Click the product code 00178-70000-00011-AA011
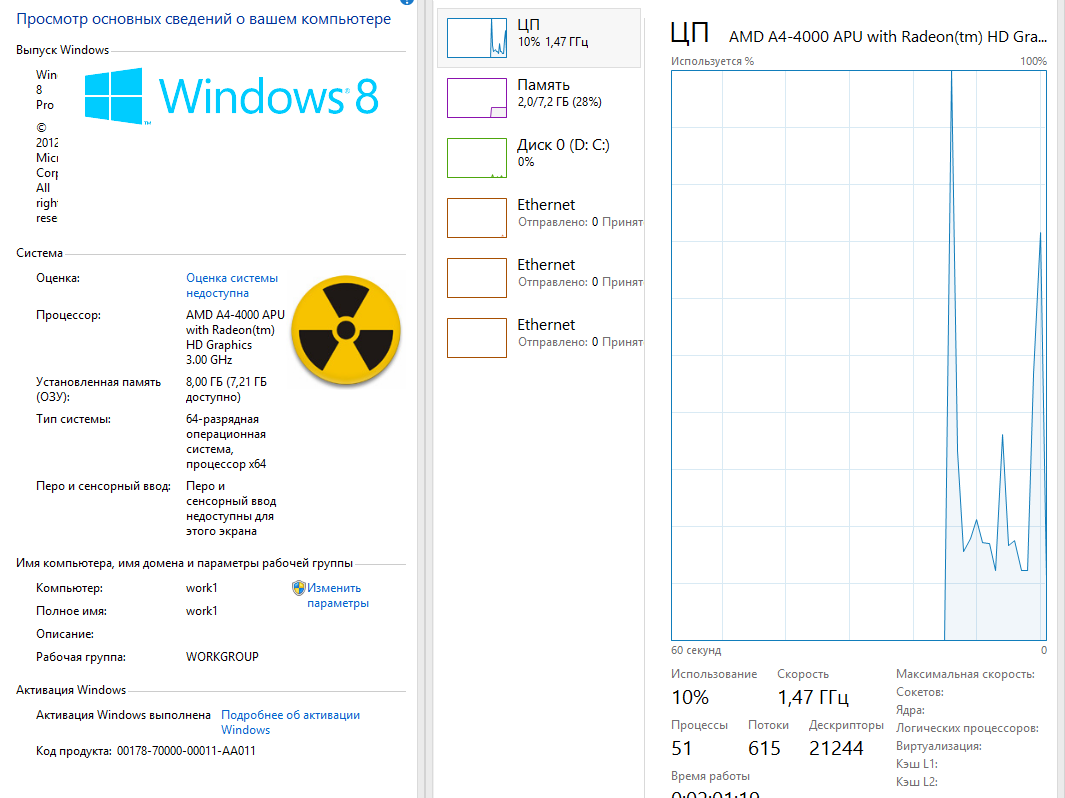Viewport: 1065px width, 798px height. (x=186, y=750)
